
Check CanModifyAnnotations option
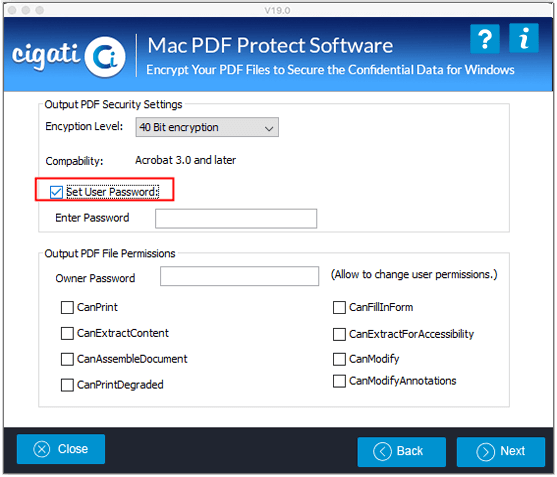[x=340, y=382]
